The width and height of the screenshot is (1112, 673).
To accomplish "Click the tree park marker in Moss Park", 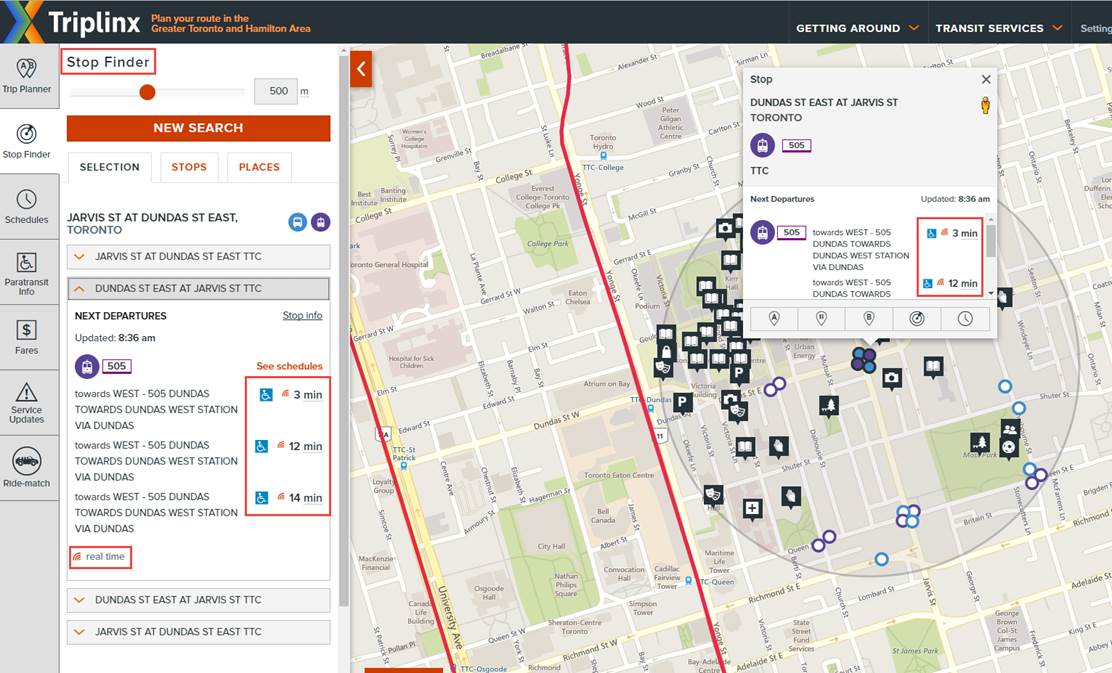I will (979, 443).
